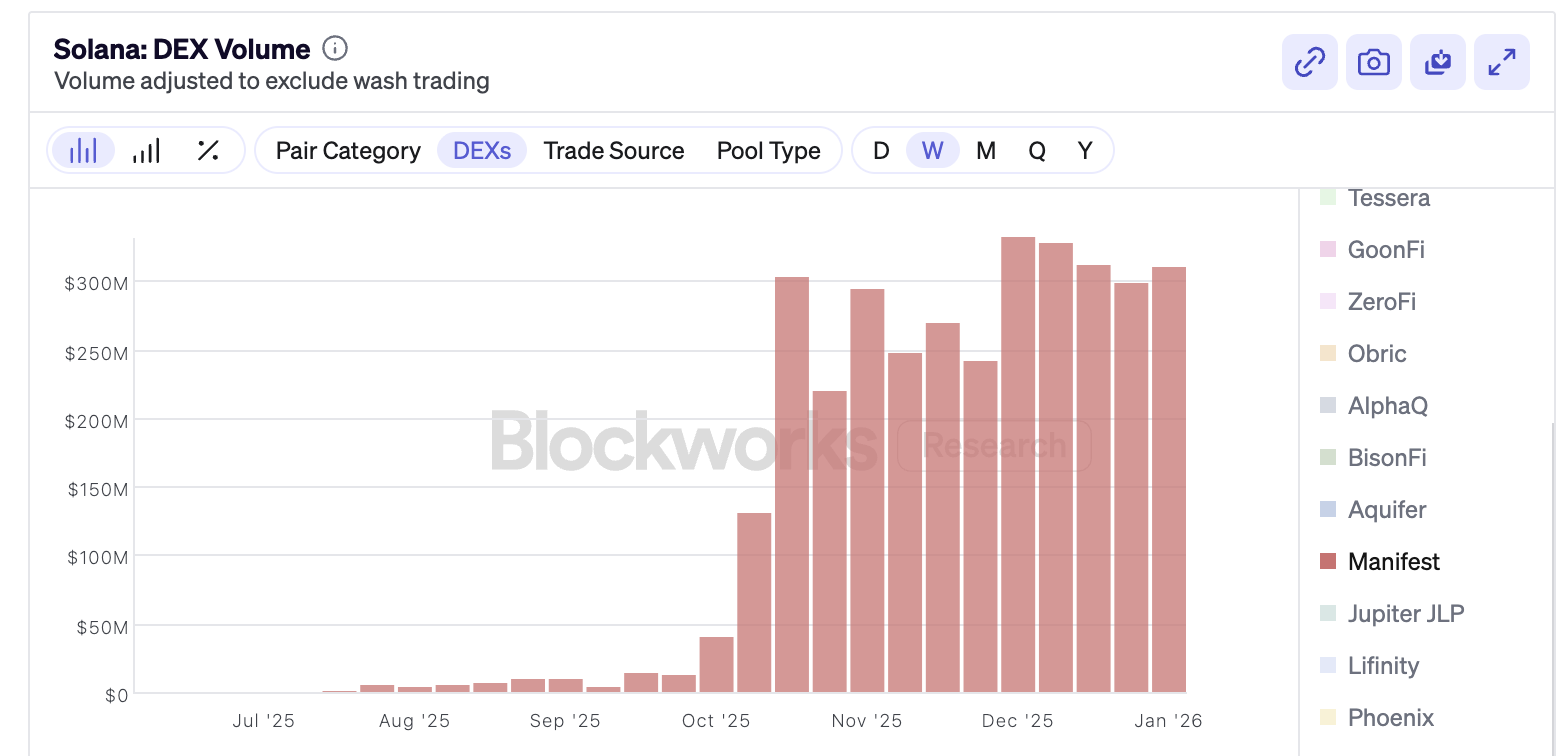Select the Y yearly interval button
This screenshot has height=756, width=1562.
click(1085, 151)
